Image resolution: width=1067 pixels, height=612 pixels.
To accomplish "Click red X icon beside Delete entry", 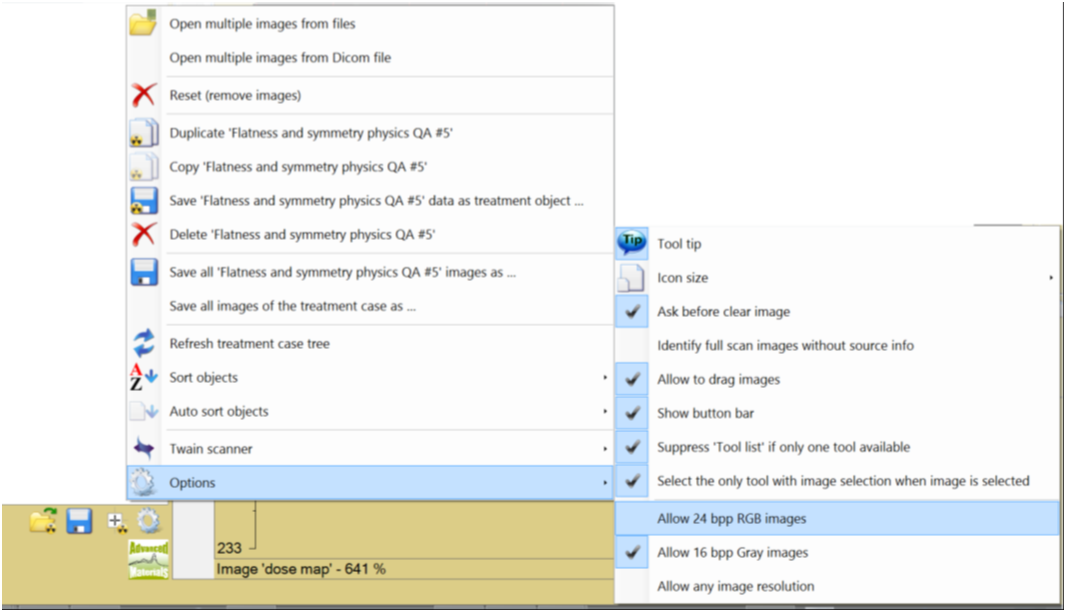I will (x=143, y=234).
